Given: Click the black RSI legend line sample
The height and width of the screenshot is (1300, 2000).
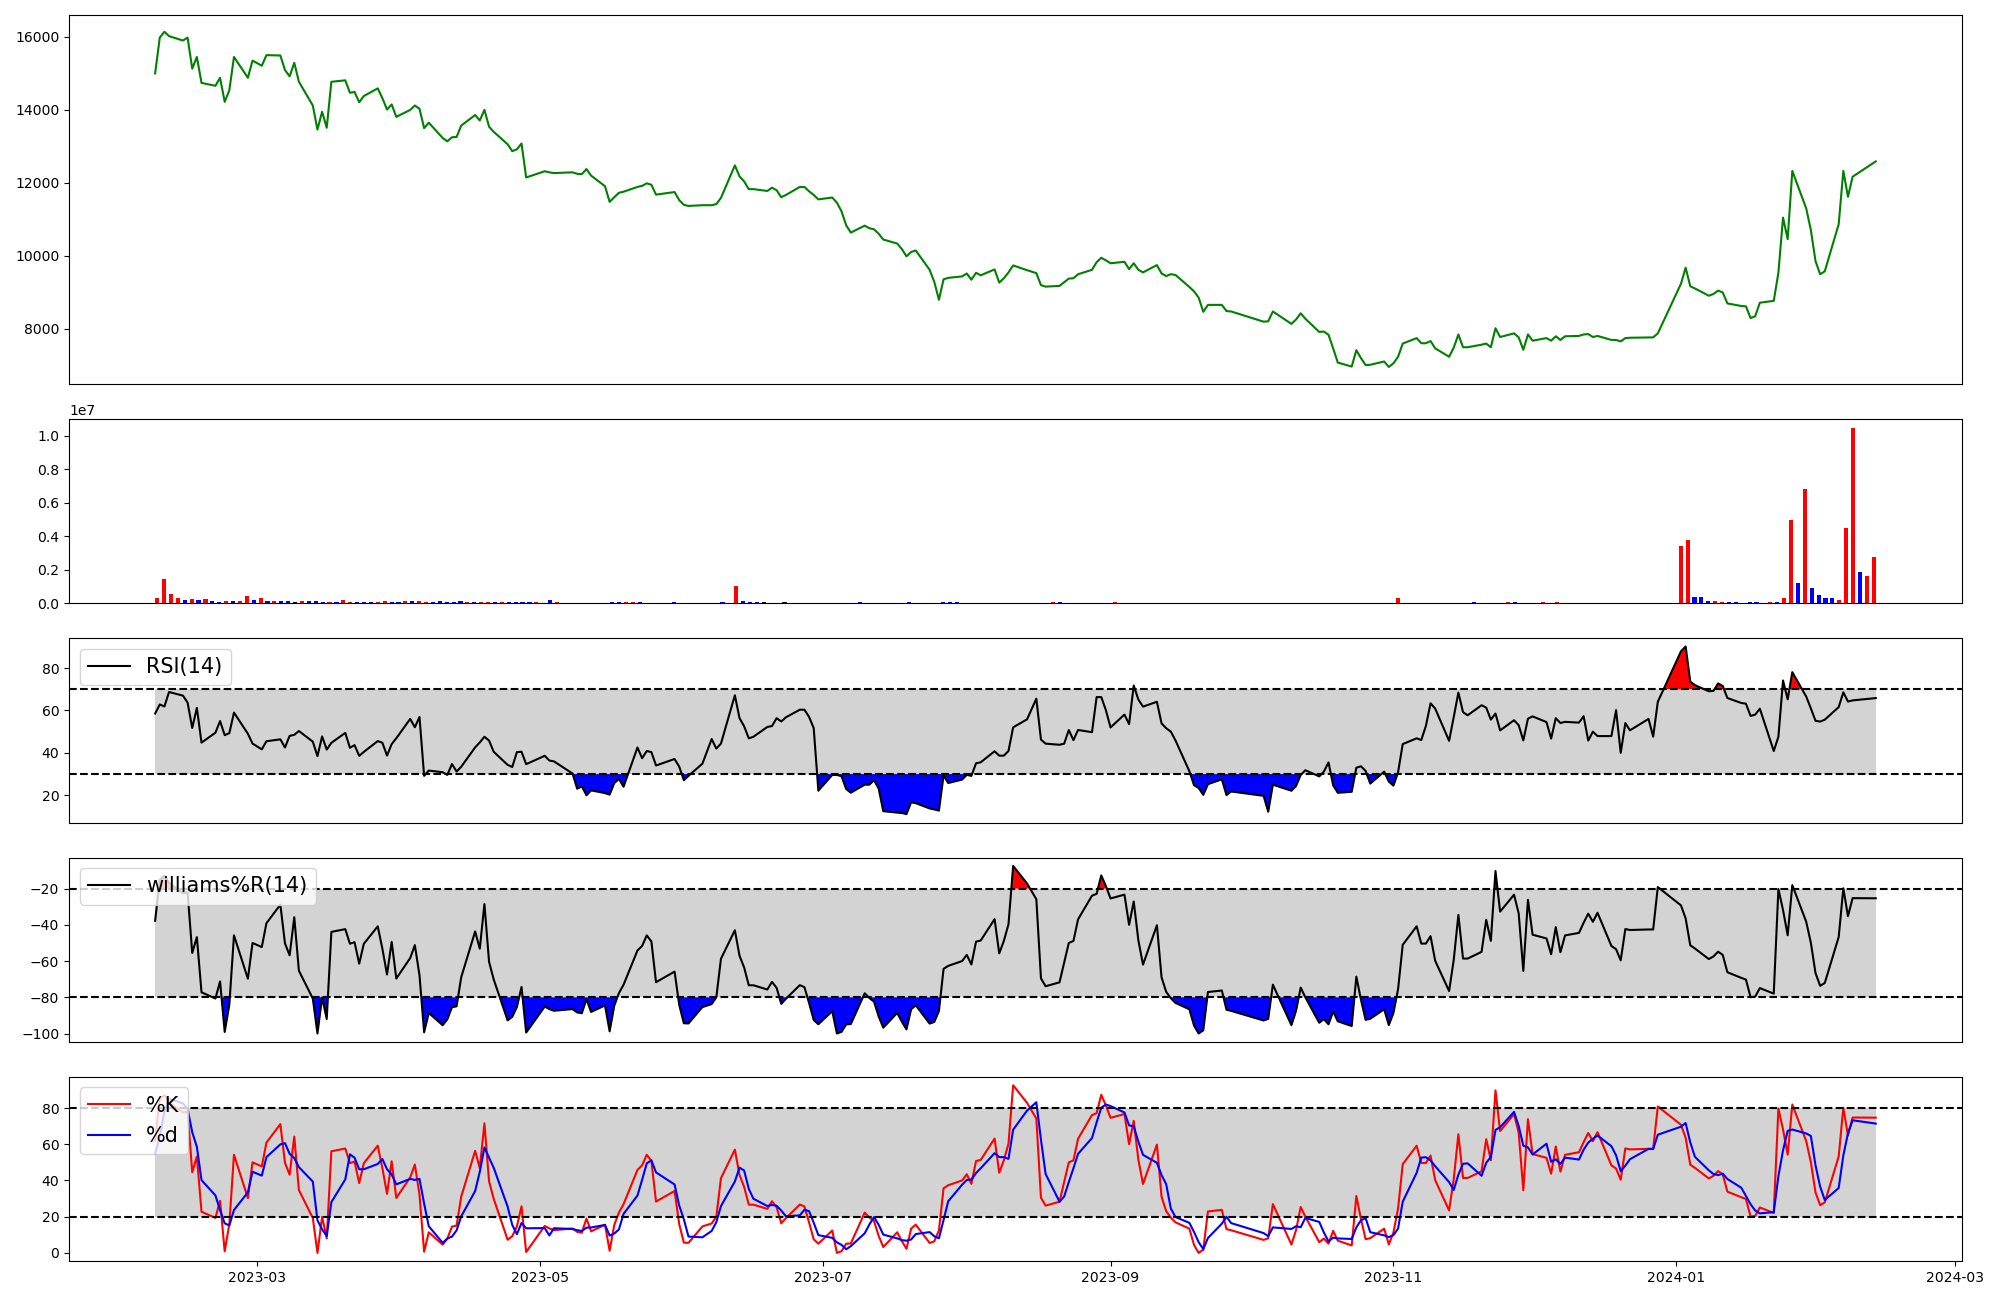Looking at the screenshot, I should [109, 666].
